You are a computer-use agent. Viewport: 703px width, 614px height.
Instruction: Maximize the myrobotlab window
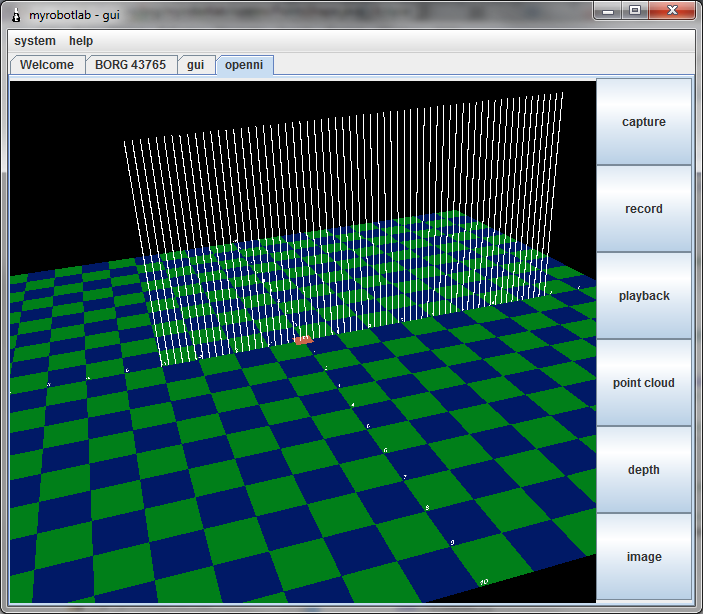pyautogui.click(x=635, y=11)
